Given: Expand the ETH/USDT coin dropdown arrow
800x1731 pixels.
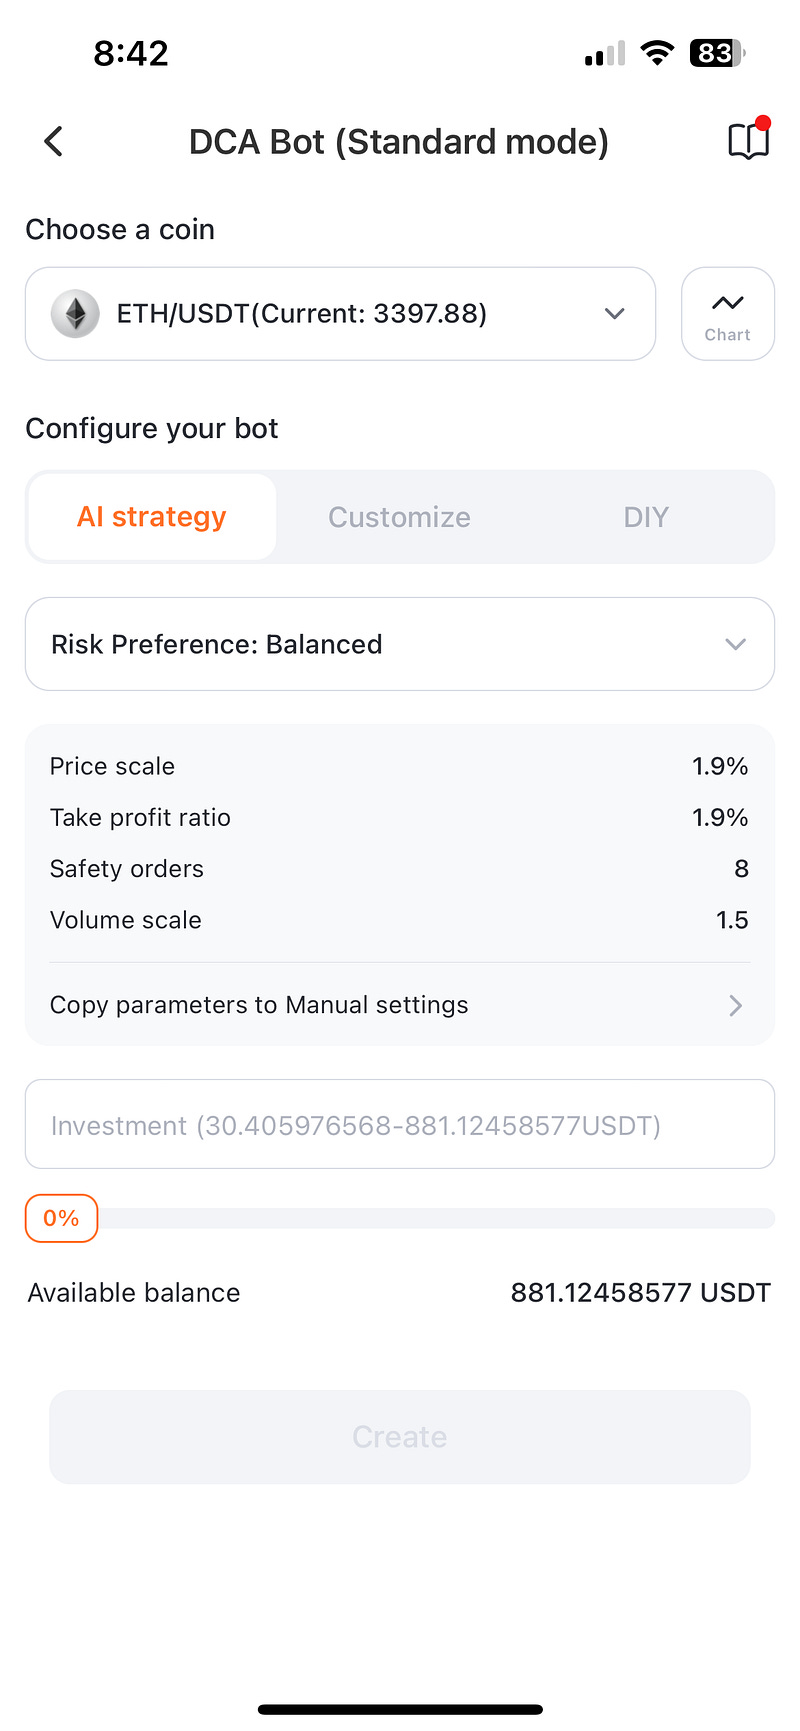Looking at the screenshot, I should tap(615, 314).
